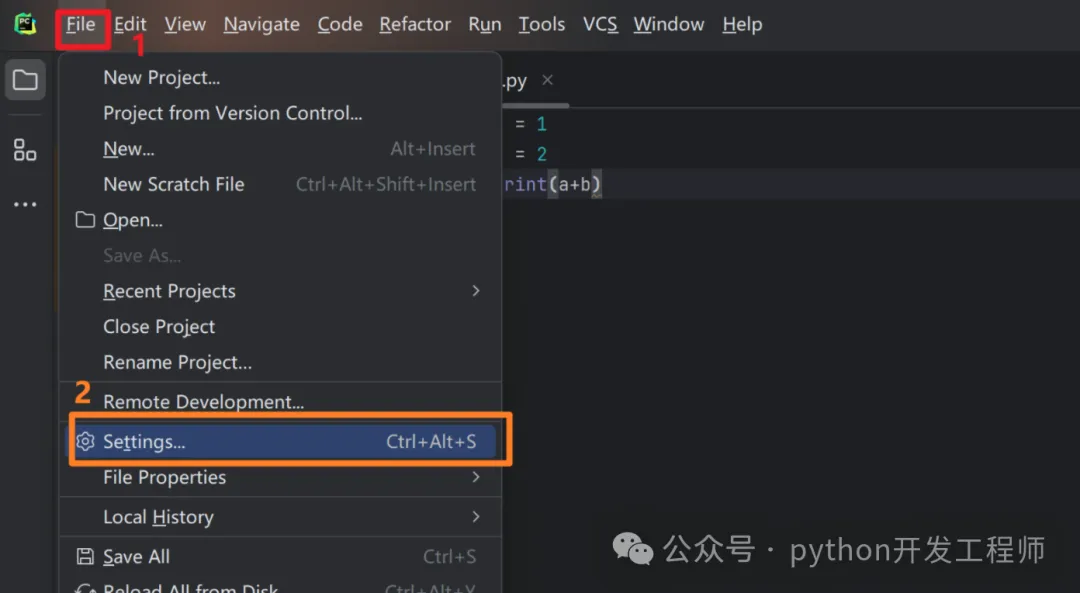Image resolution: width=1080 pixels, height=593 pixels.
Task: Select New Scratch File entry
Action: (174, 184)
